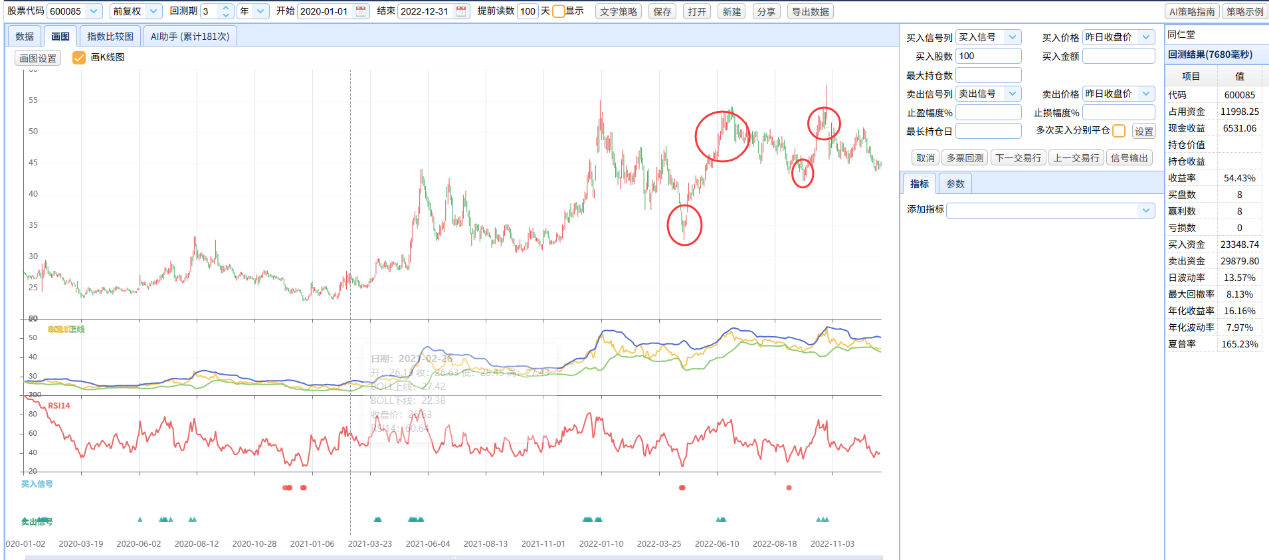
Task: Enable the 显示 checkbox
Action: (x=559, y=11)
